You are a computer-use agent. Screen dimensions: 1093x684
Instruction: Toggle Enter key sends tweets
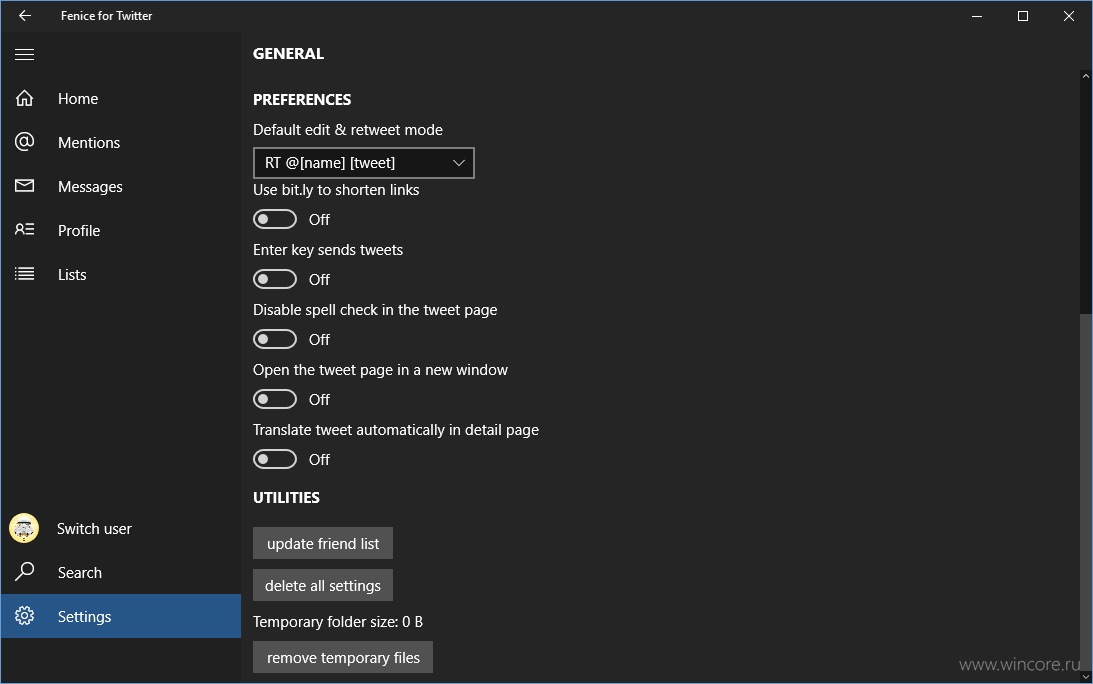point(275,280)
